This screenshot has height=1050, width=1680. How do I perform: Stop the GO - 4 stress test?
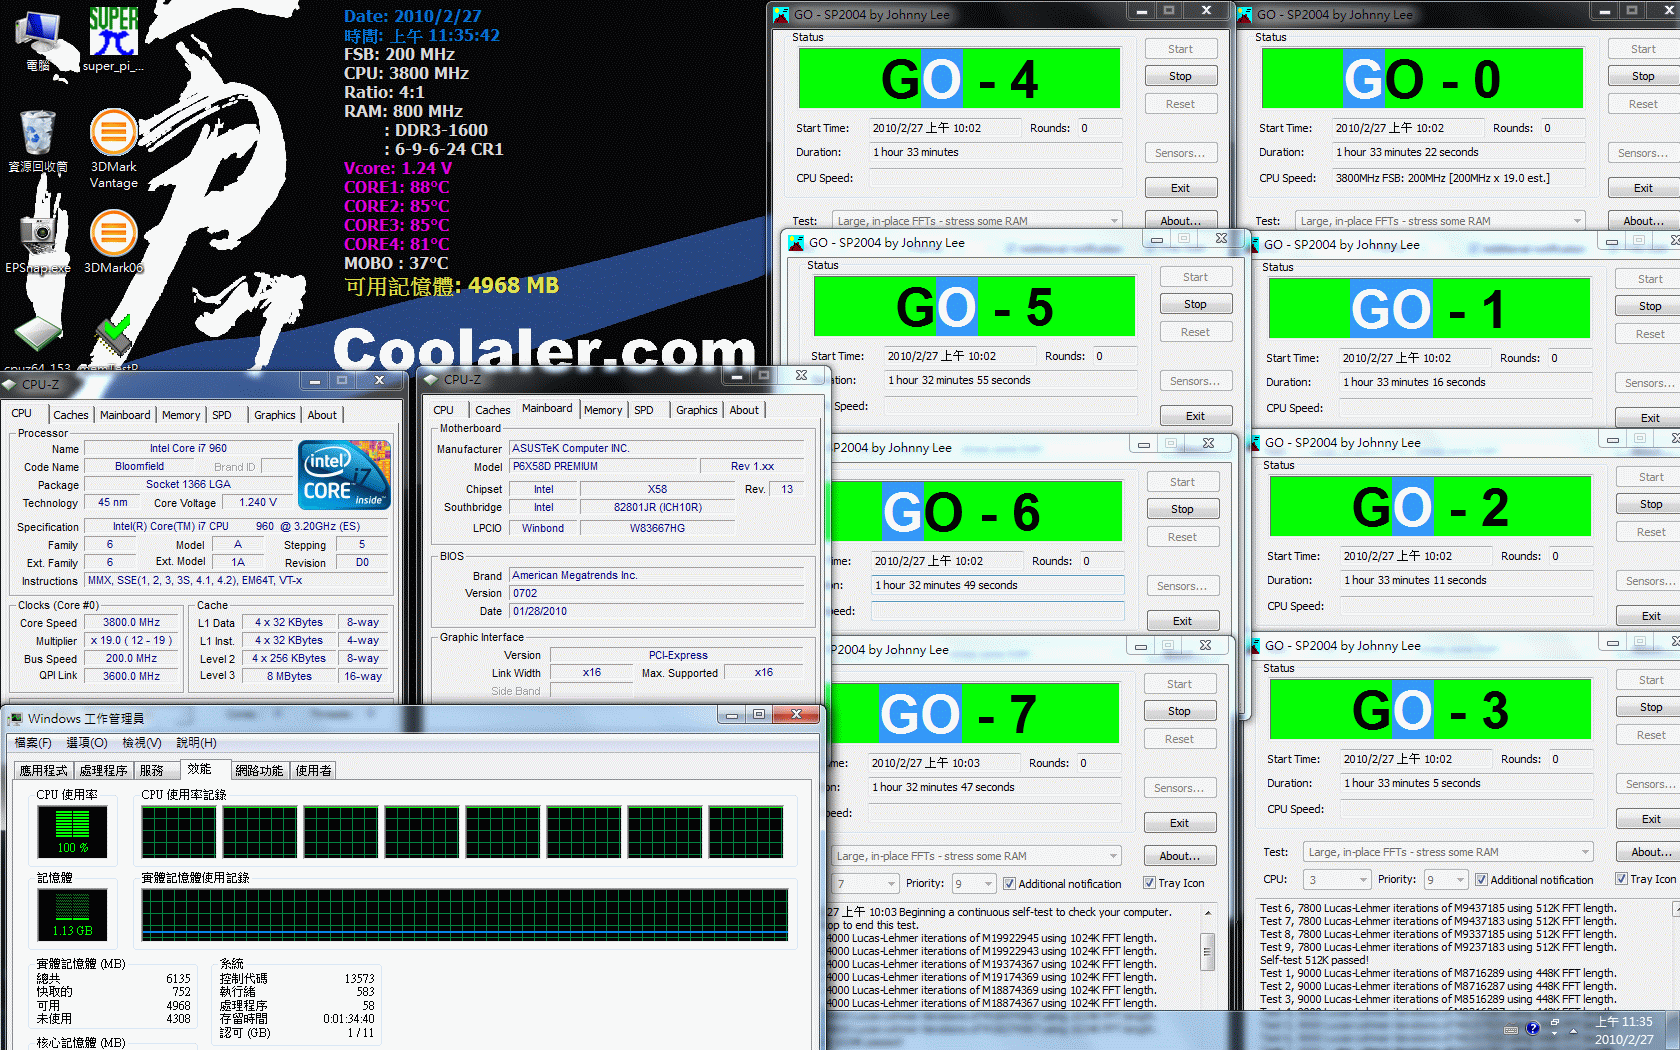click(1180, 76)
